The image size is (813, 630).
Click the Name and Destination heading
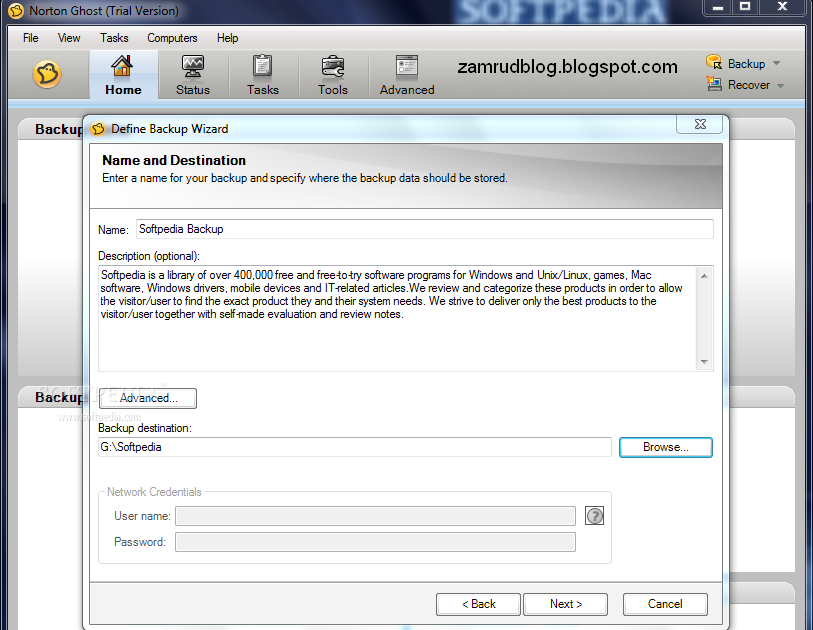coord(174,160)
